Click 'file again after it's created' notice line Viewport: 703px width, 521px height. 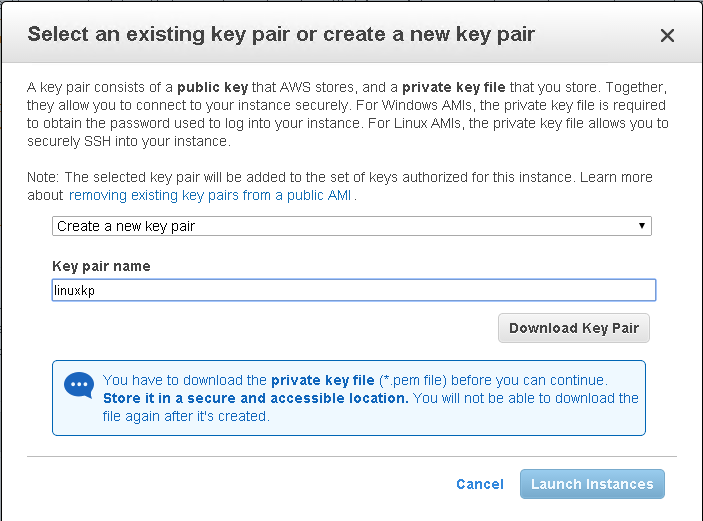pyautogui.click(x=186, y=417)
